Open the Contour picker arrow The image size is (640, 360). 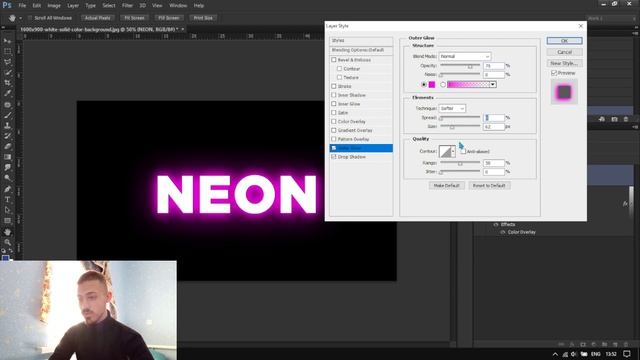(453, 151)
